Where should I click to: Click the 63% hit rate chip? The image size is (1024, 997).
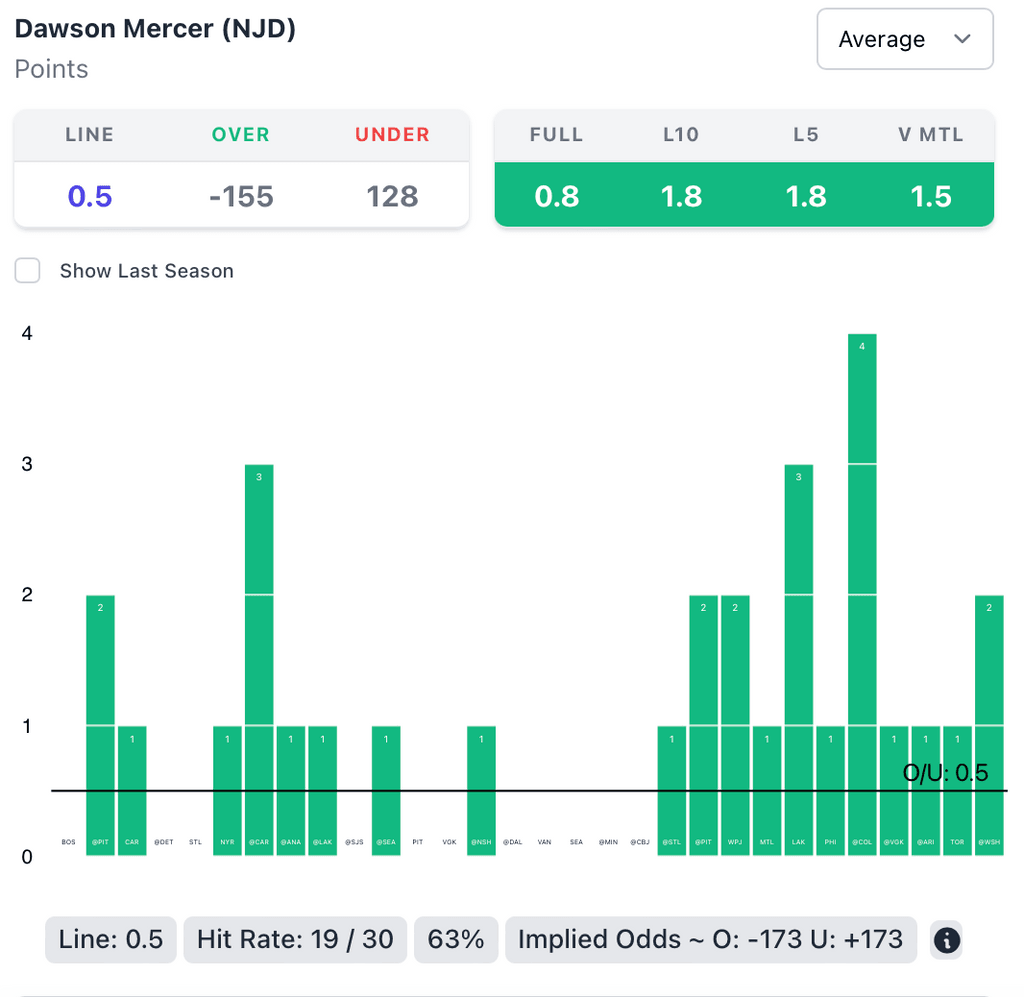[456, 940]
